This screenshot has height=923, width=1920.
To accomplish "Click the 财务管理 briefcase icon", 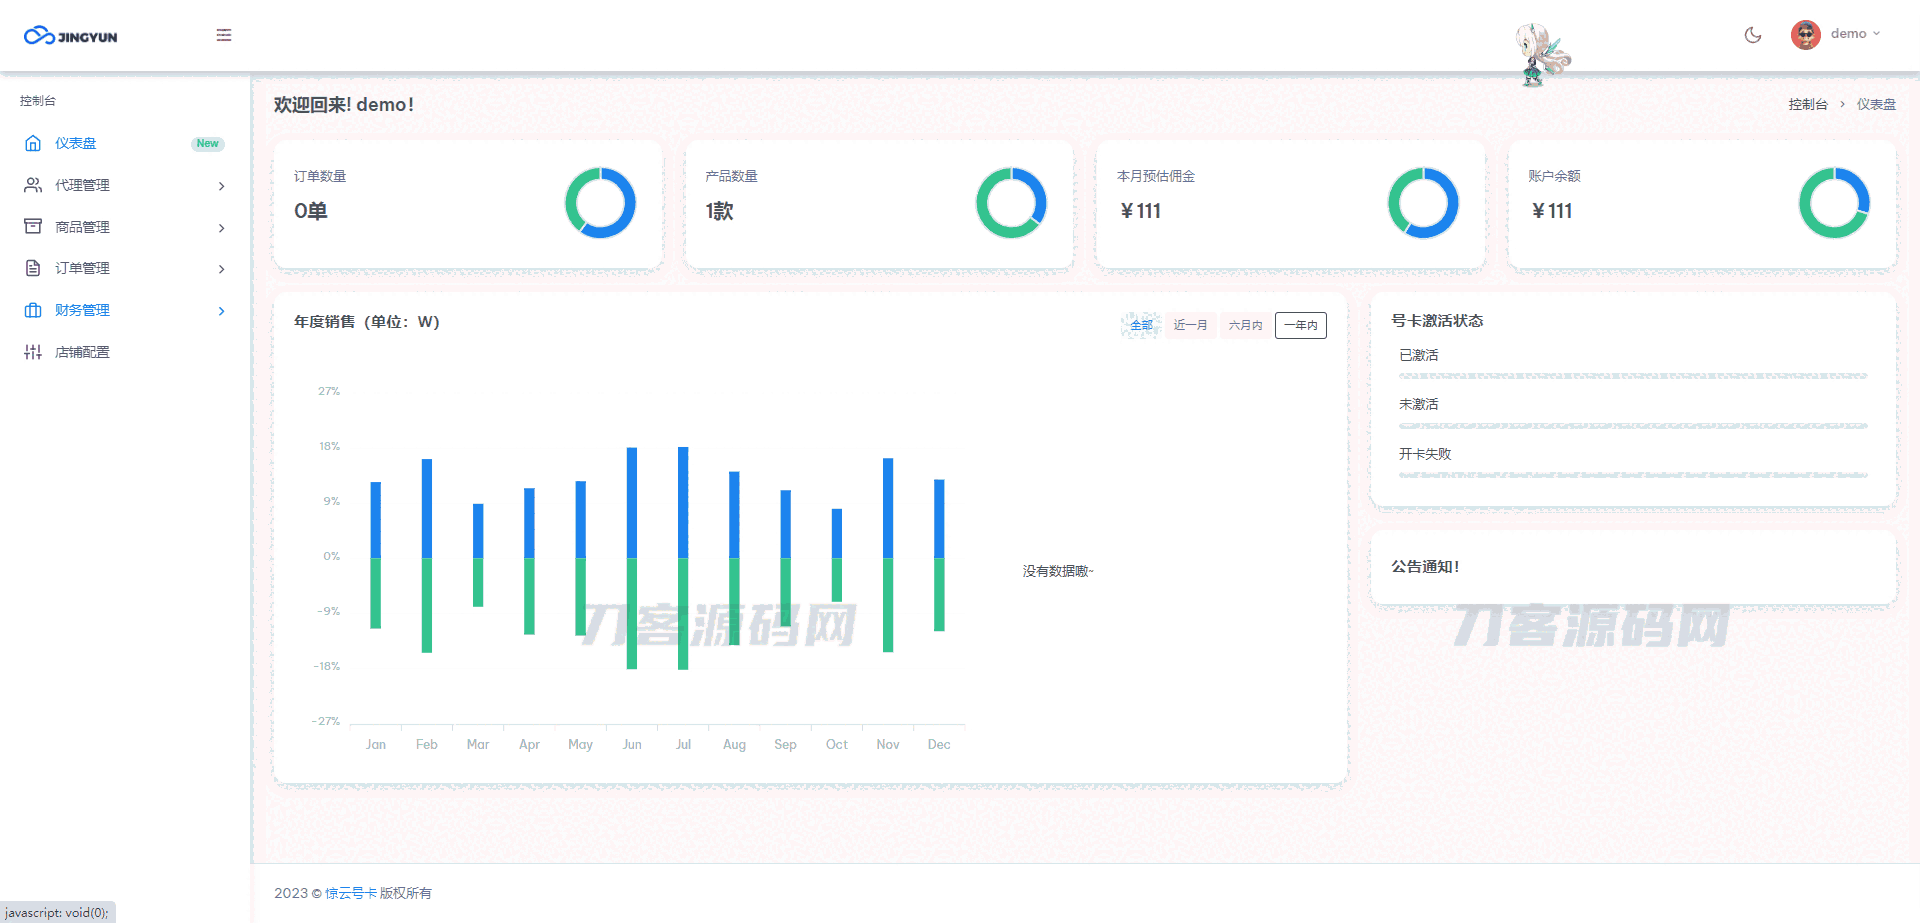I will (33, 310).
